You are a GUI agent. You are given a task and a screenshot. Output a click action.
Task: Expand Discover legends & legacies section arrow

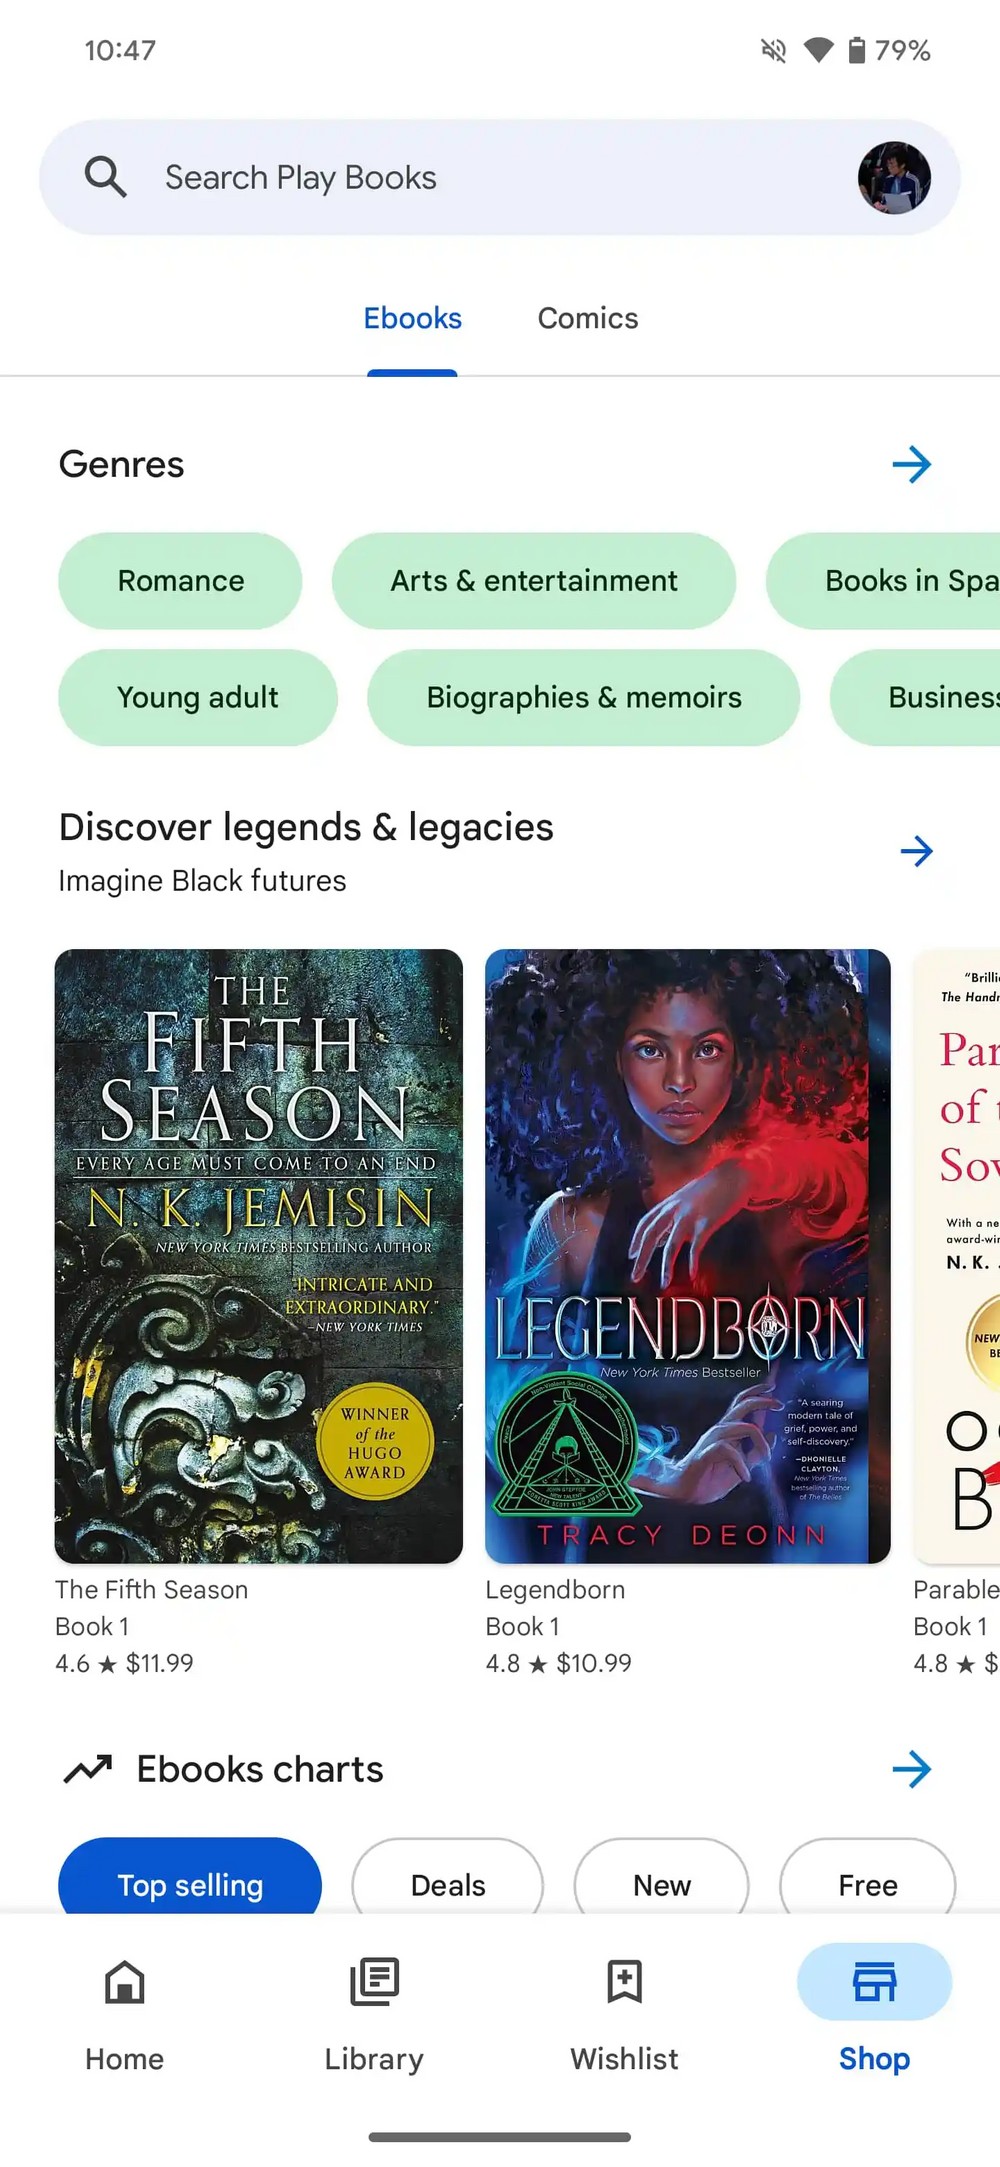pos(916,851)
